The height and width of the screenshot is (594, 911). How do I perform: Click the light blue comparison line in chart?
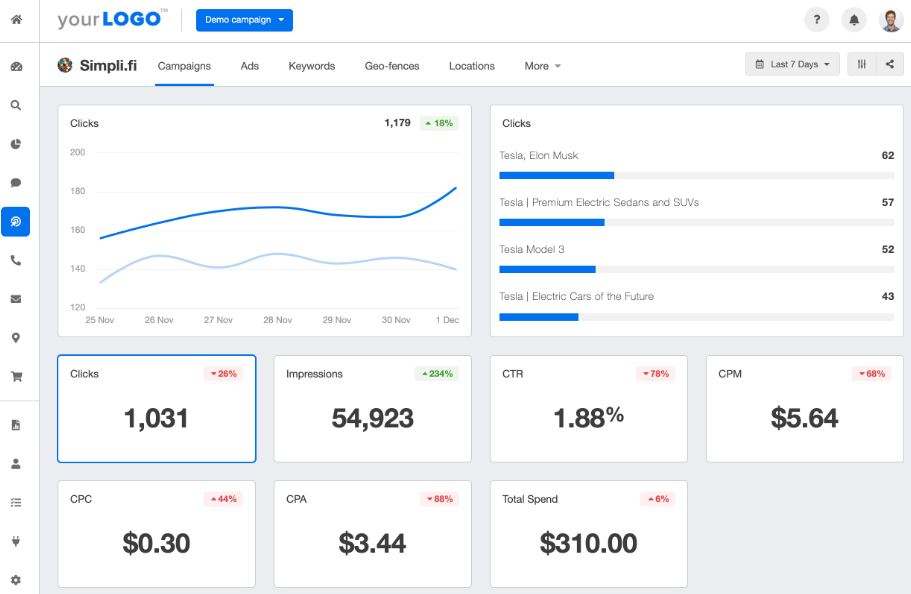tap(279, 254)
